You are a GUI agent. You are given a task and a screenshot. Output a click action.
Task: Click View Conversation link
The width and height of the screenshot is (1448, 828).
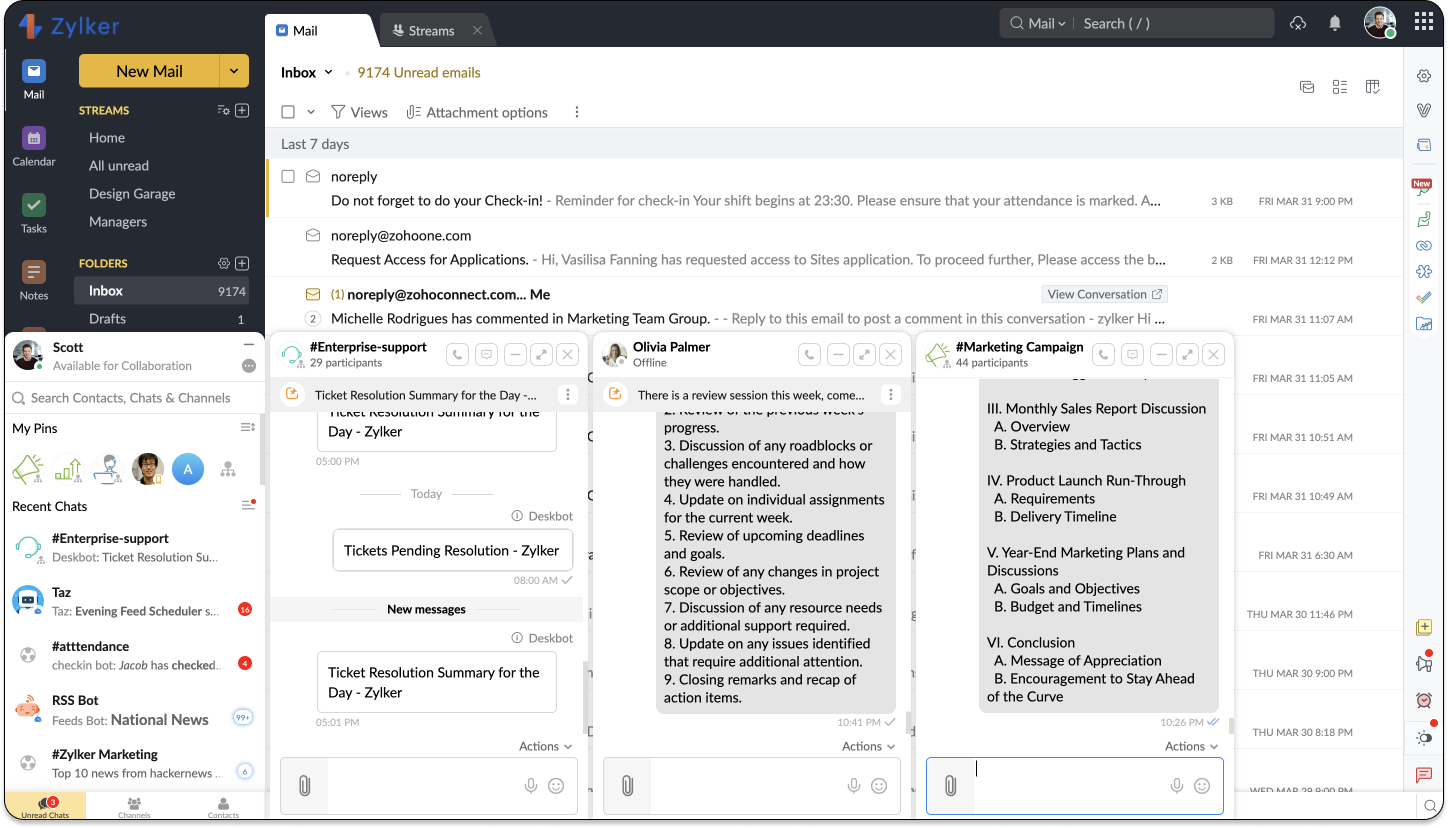(1104, 294)
